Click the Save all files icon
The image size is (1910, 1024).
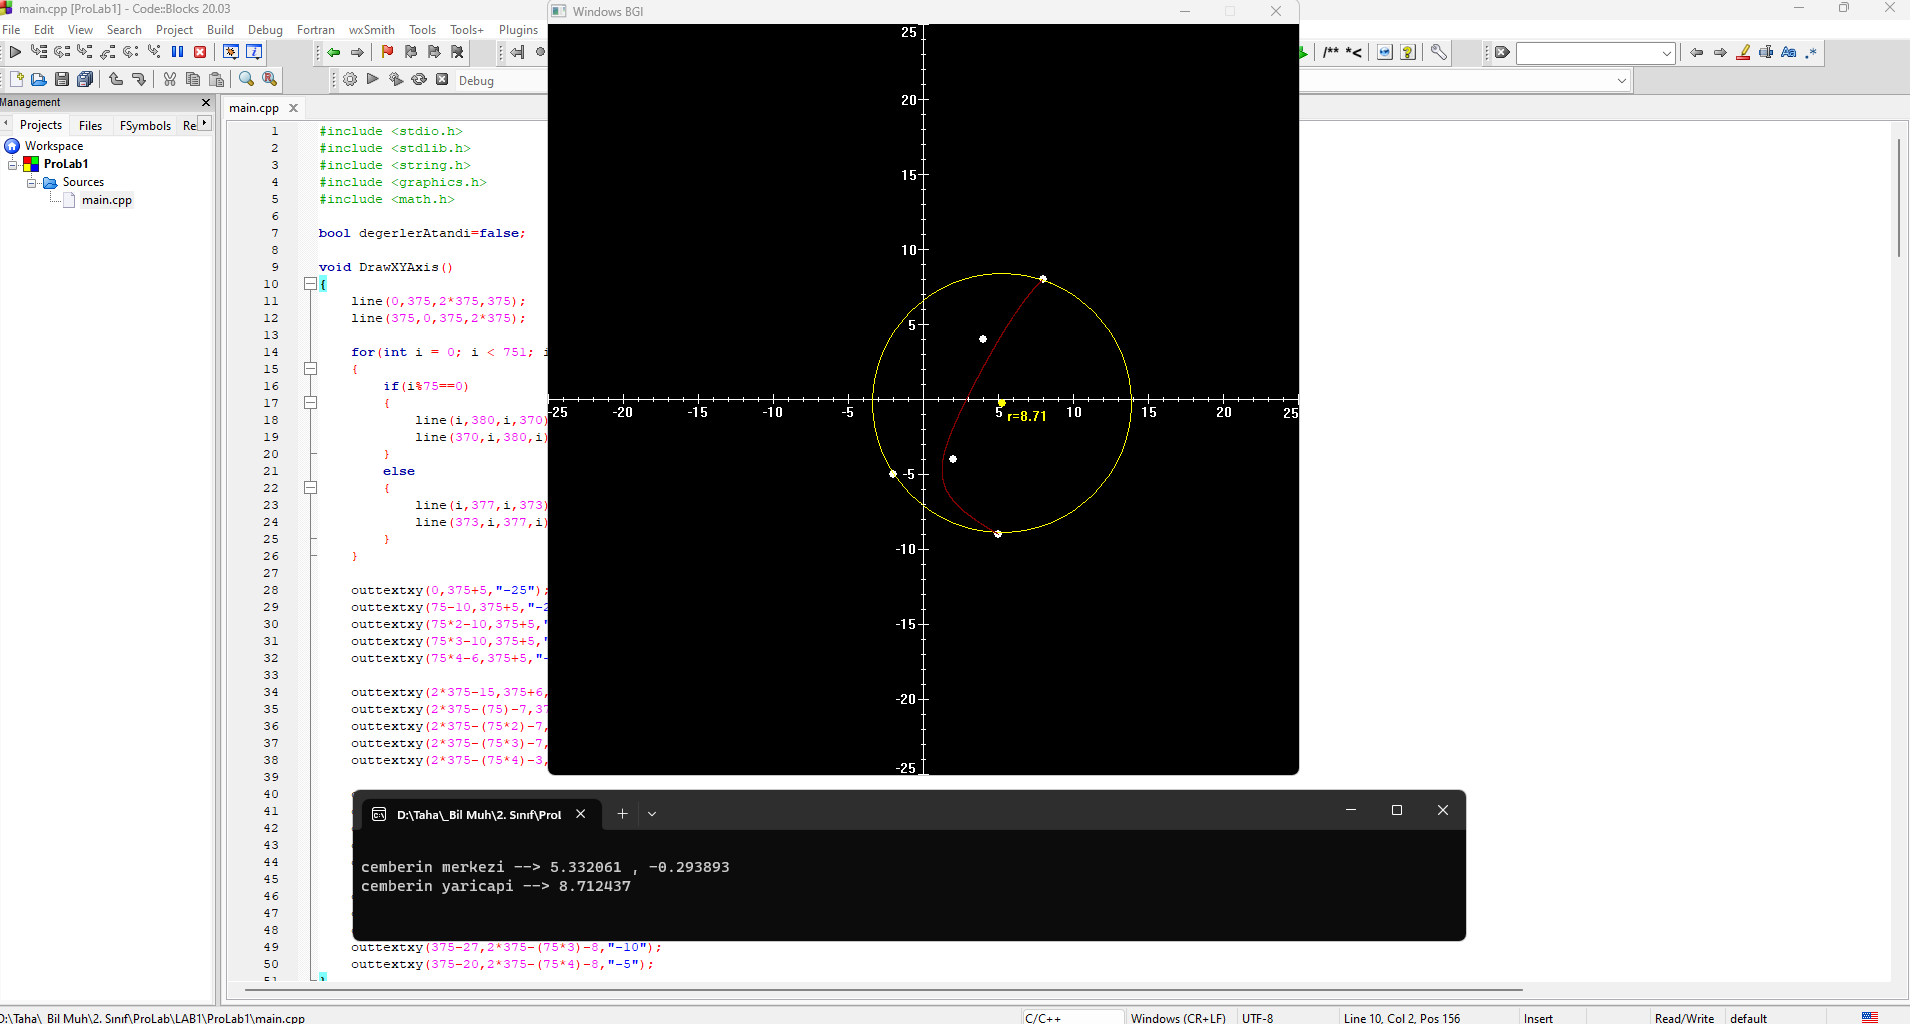[85, 79]
